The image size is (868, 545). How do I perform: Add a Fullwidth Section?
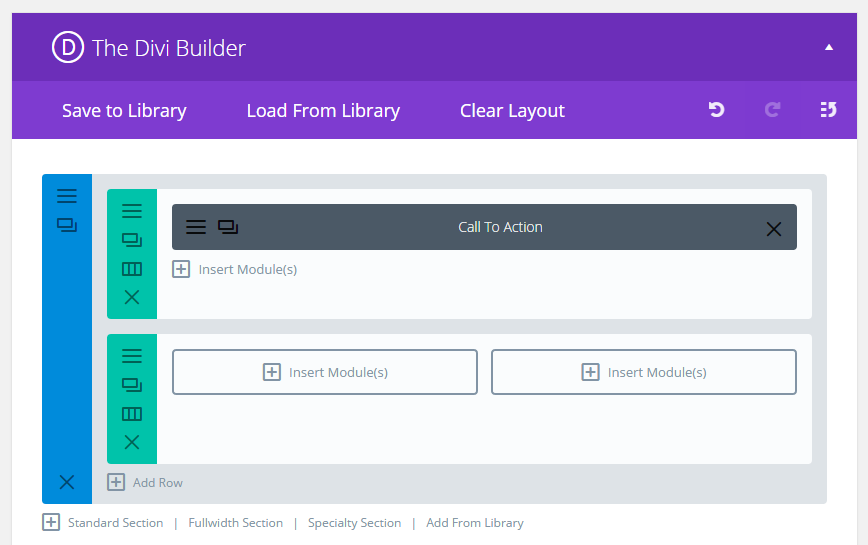coord(235,523)
